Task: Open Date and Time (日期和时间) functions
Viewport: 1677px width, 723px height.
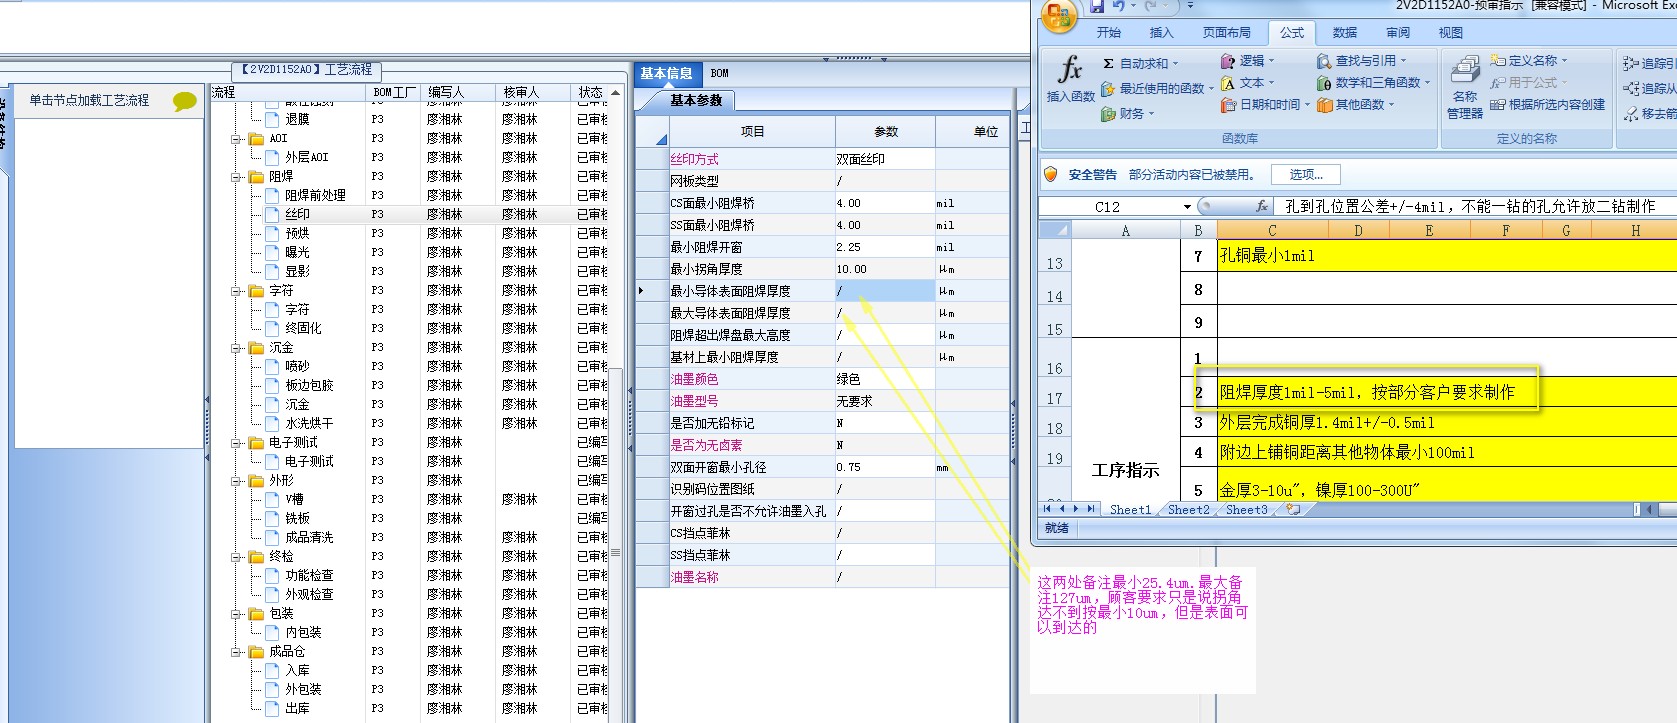Action: (x=1265, y=105)
